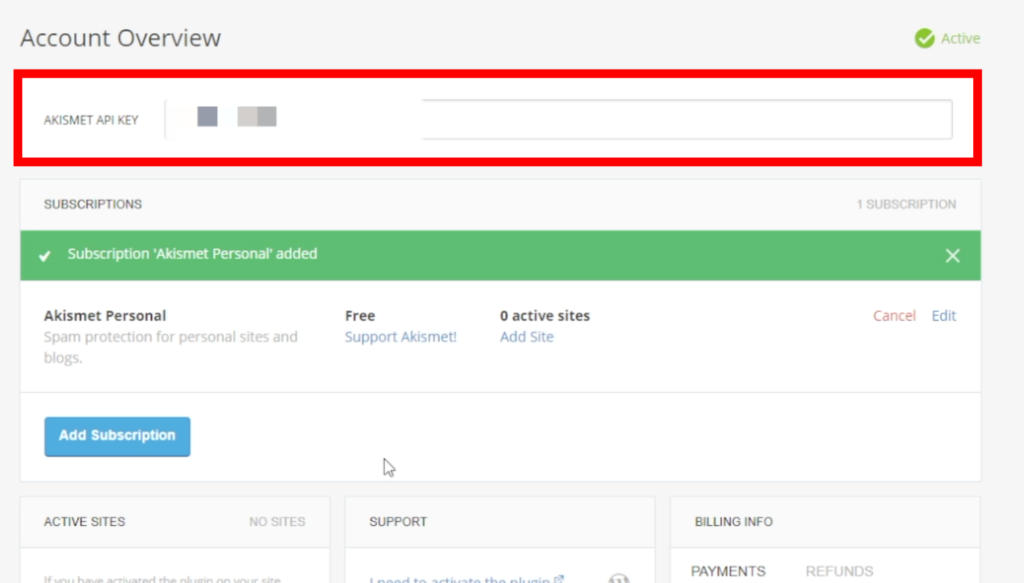Screen dimensions: 1024x583
Task: Click the 'Account Overview' heading
Action: click(x=121, y=38)
